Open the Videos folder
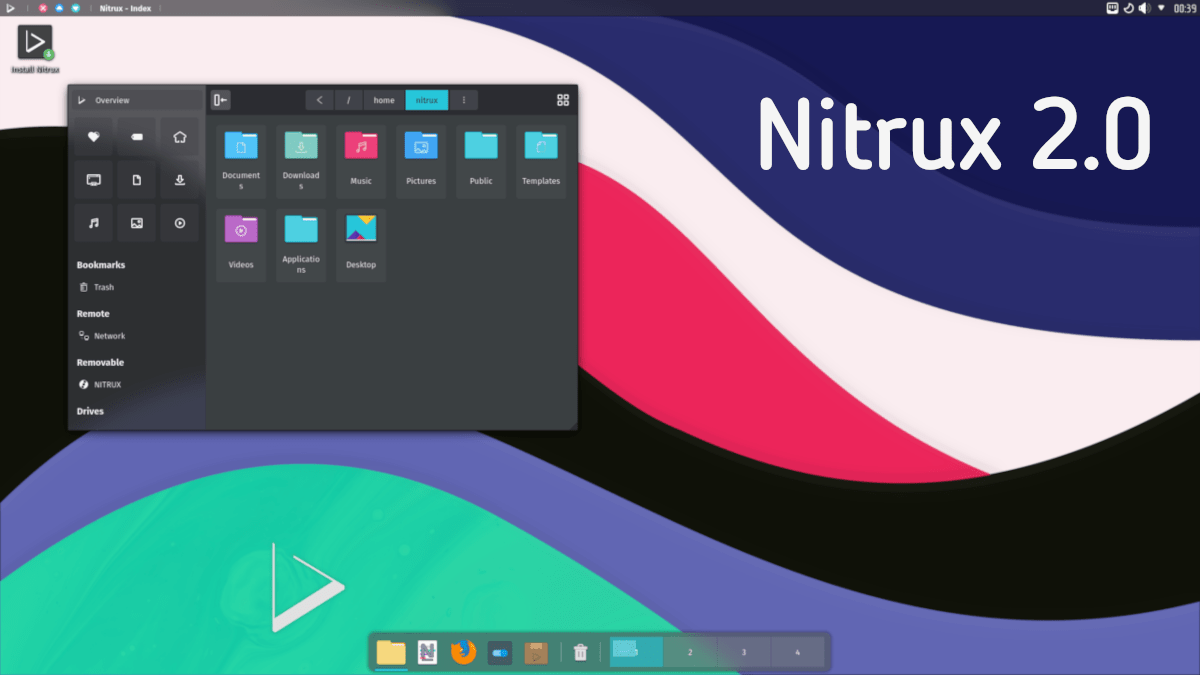 coord(241,243)
